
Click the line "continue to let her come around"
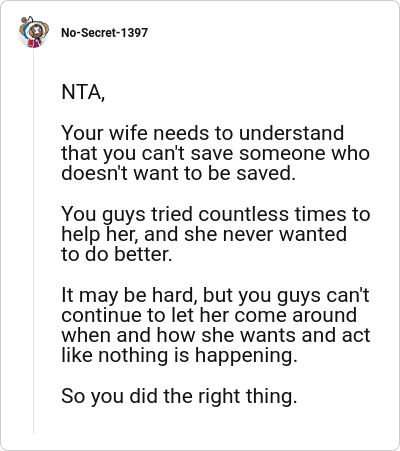209,315
